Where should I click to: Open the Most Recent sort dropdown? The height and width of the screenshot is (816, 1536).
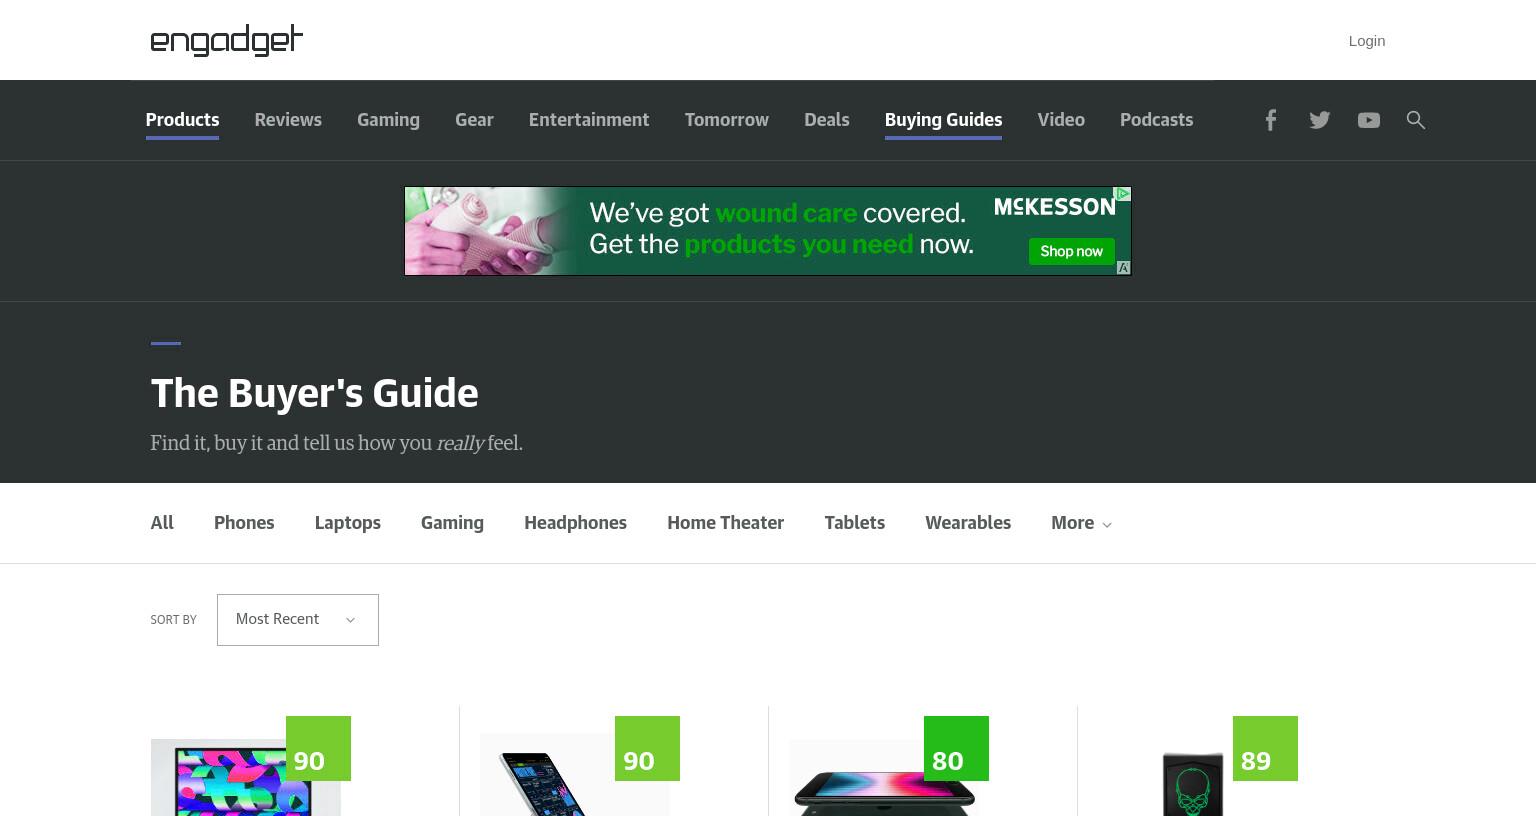(298, 620)
